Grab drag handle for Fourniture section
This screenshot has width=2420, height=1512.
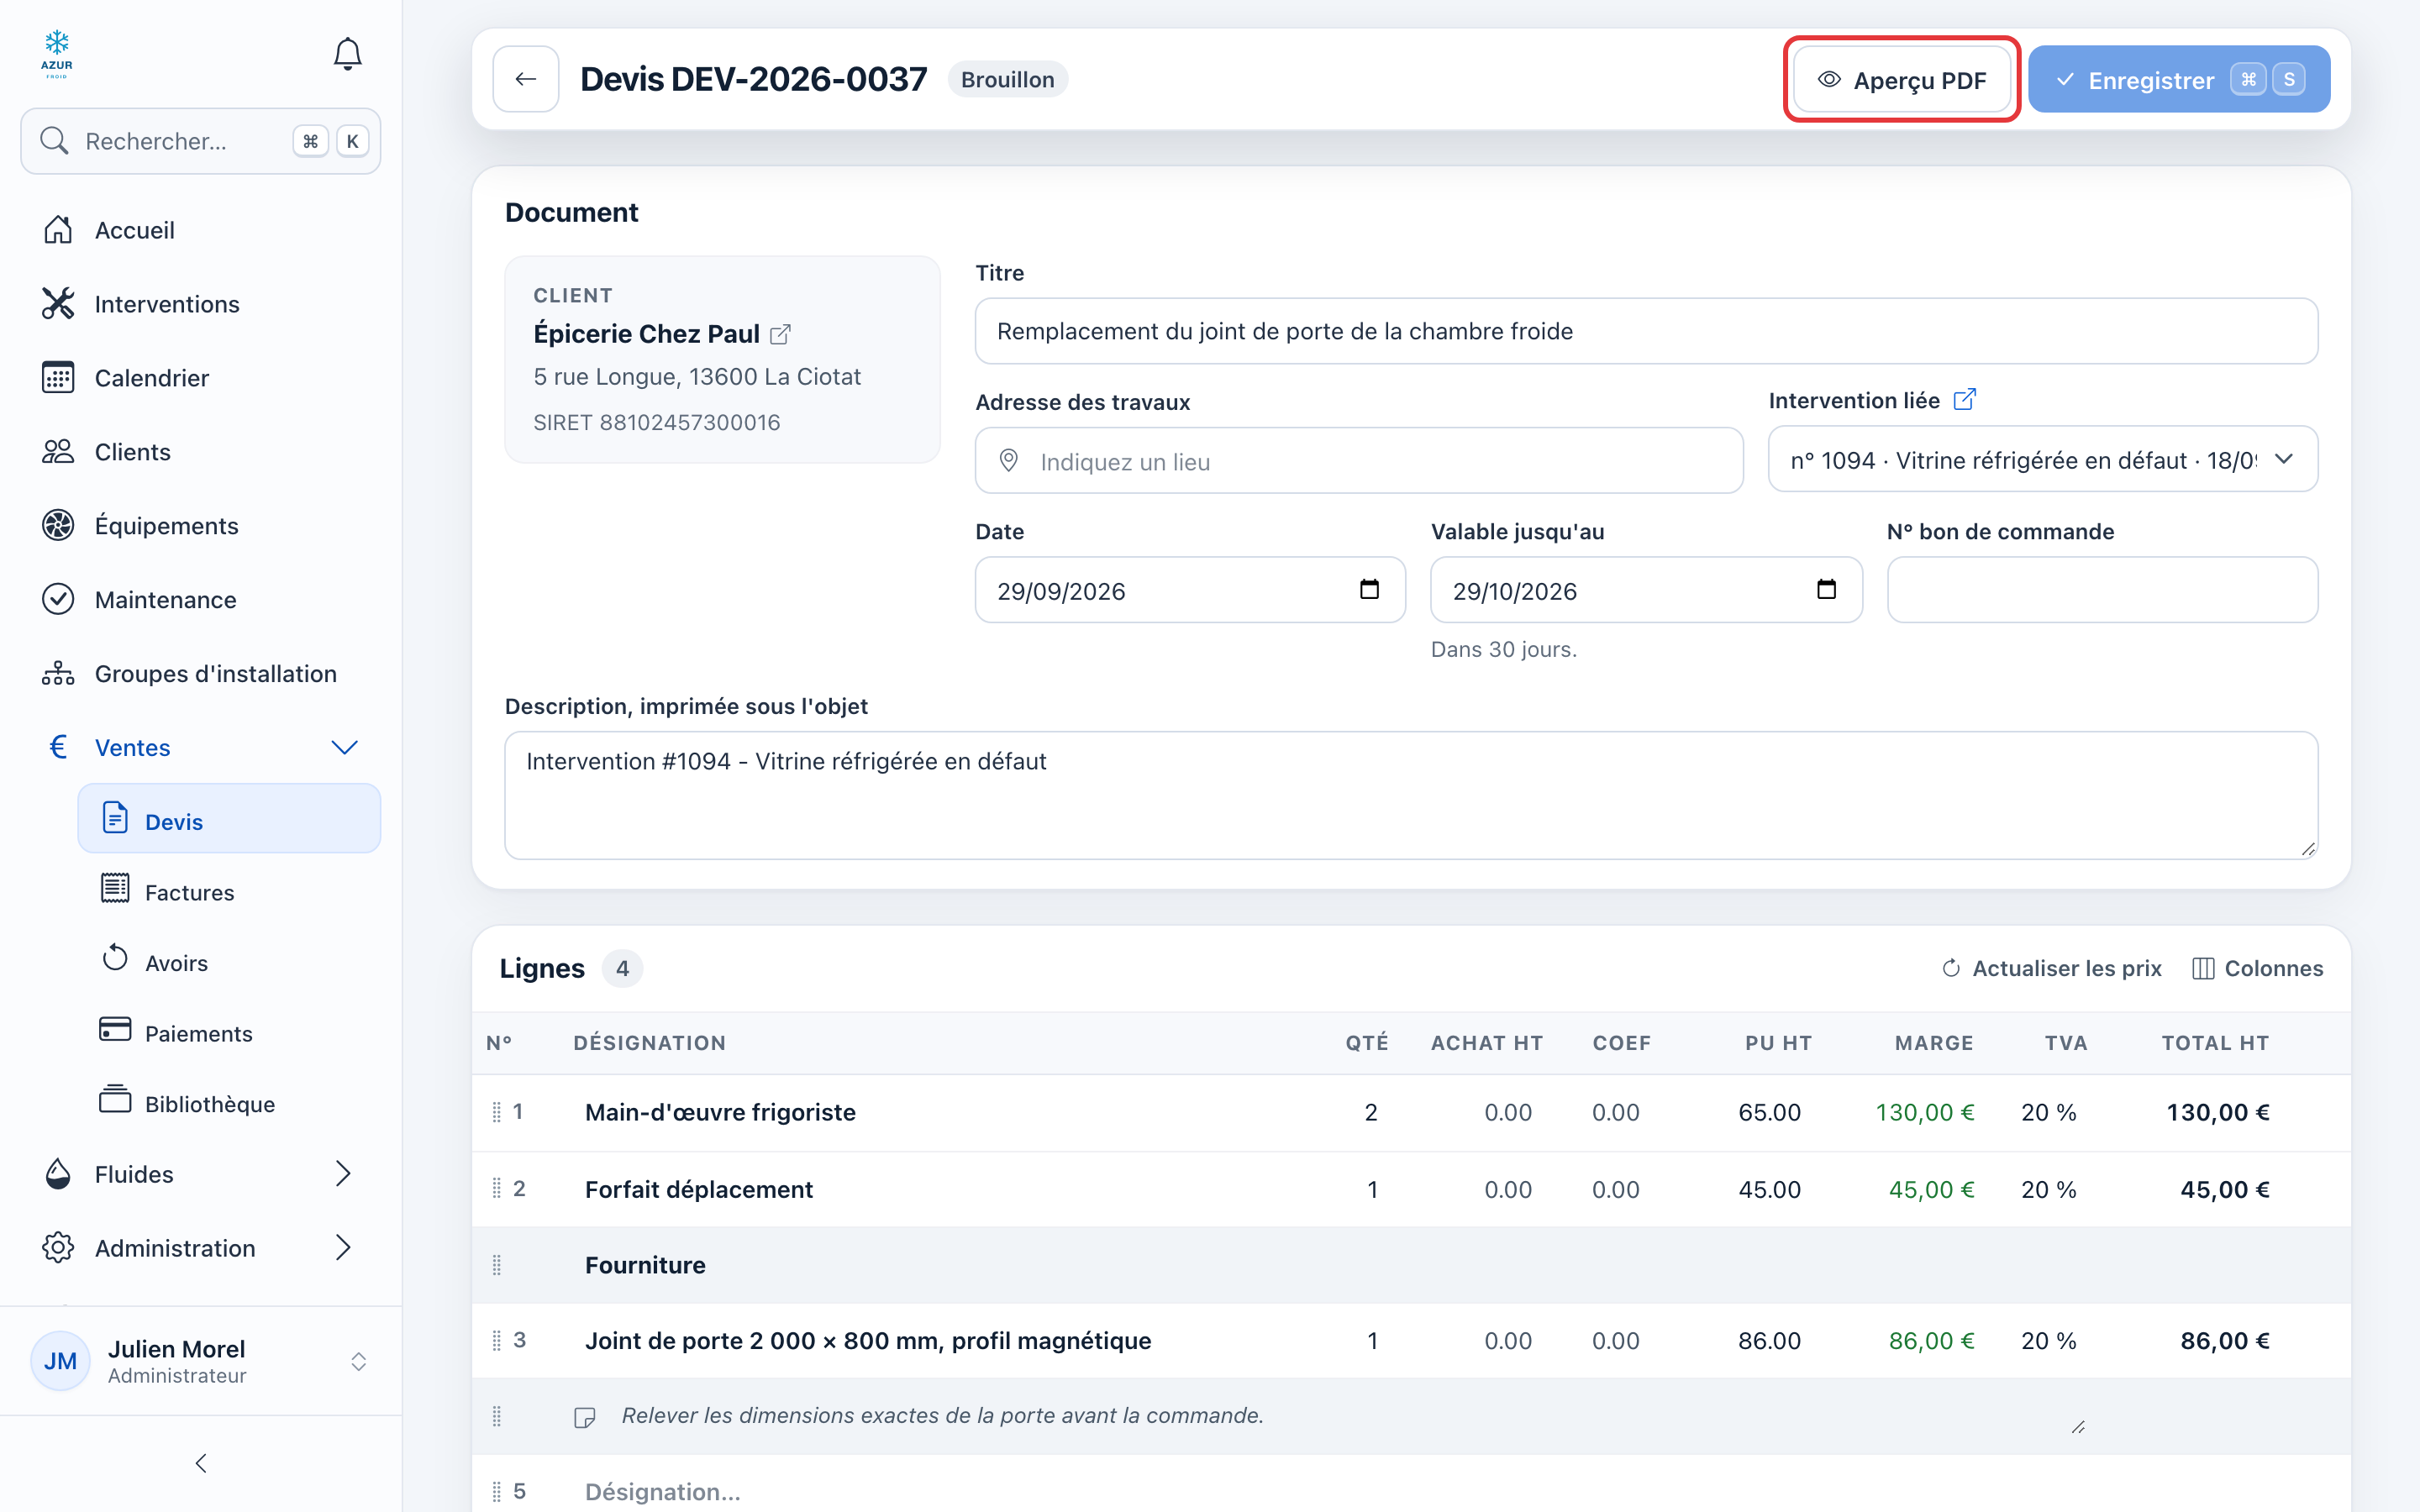[497, 1265]
